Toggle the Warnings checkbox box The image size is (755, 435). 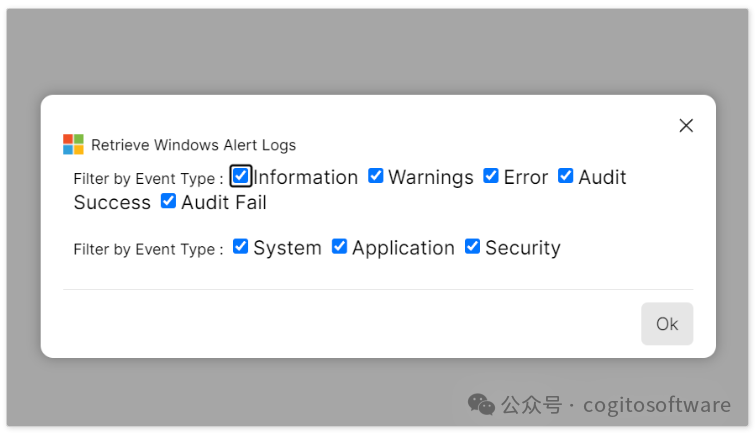(x=376, y=176)
